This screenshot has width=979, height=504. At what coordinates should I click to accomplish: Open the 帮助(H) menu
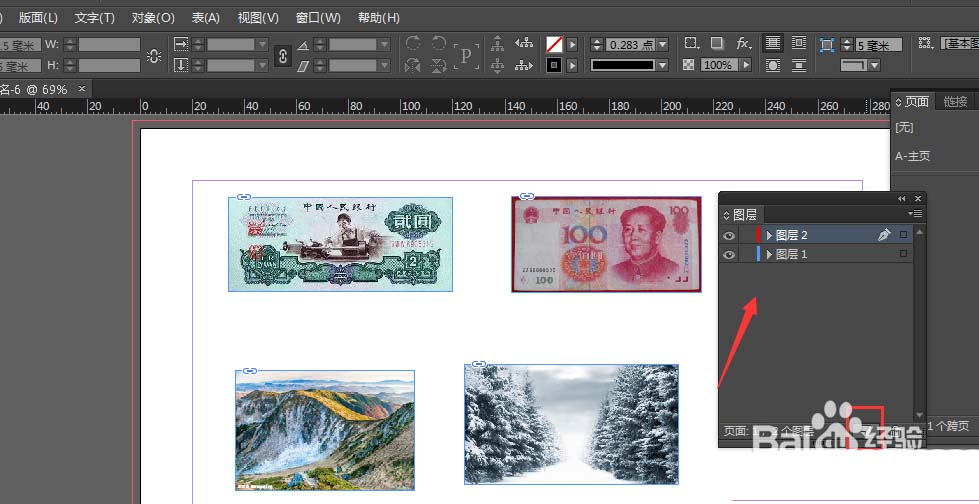pos(378,17)
